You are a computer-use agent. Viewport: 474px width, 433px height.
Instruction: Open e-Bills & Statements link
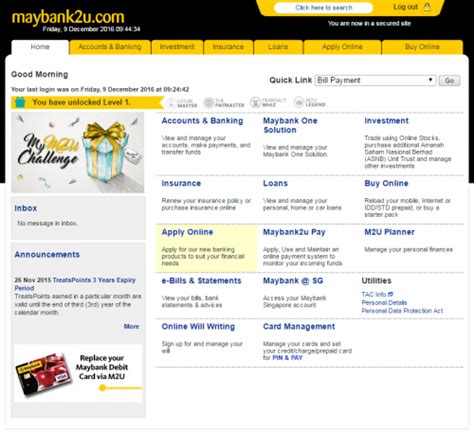(201, 281)
